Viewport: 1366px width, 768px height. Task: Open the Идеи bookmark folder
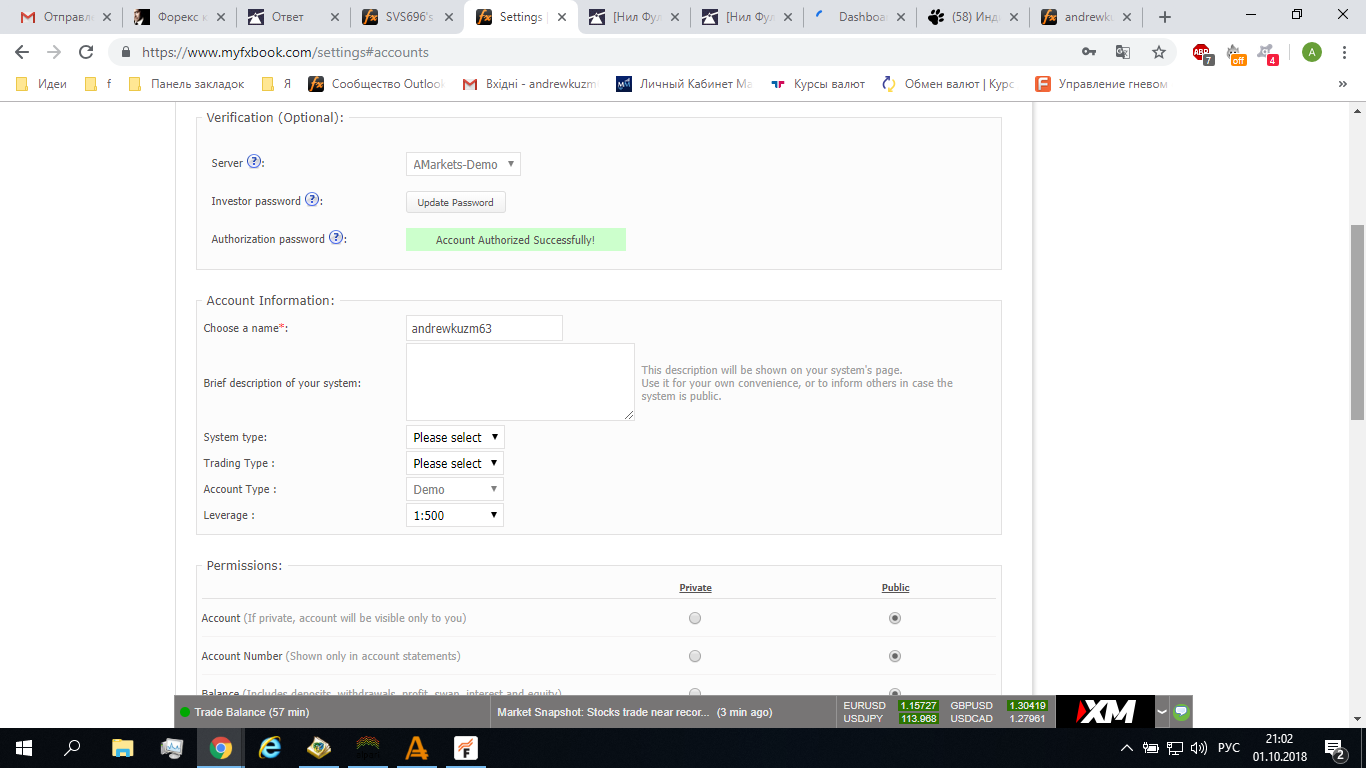pos(43,84)
